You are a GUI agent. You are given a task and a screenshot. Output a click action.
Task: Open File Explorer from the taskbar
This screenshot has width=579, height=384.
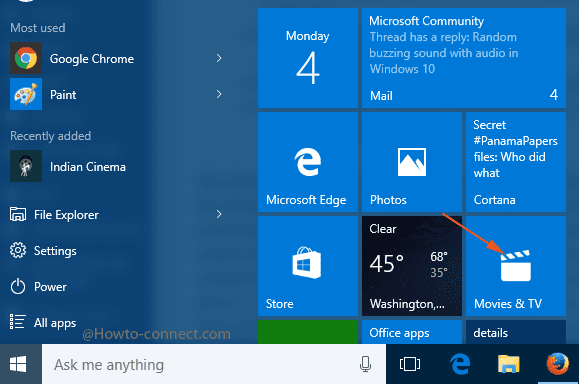point(508,364)
